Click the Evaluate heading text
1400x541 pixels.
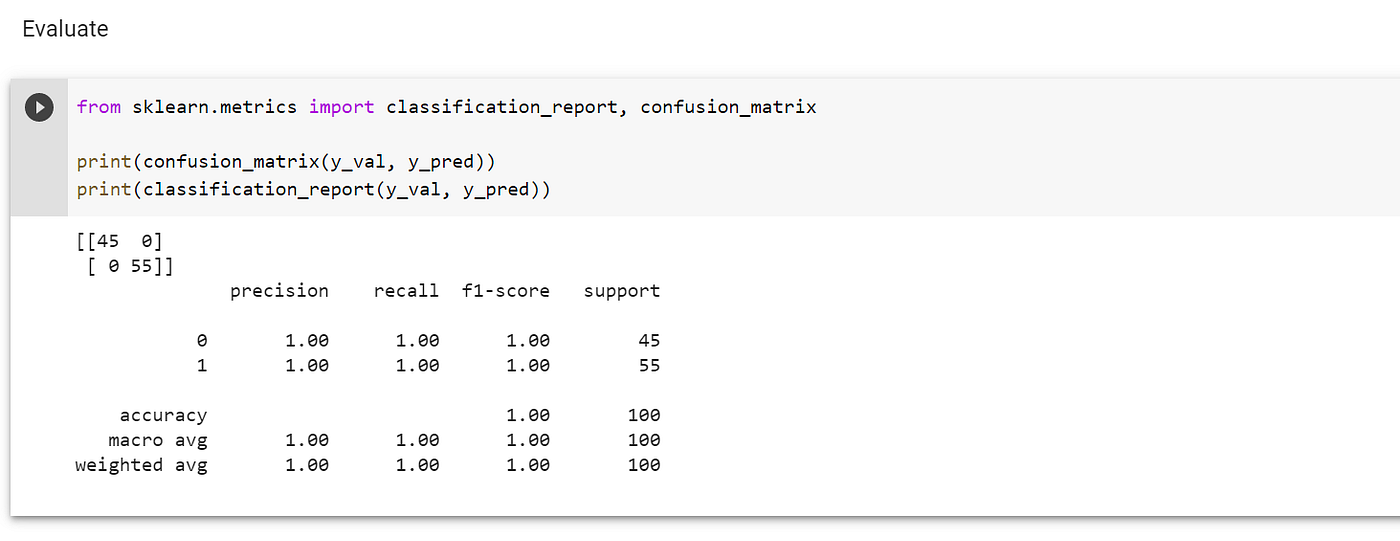[65, 29]
